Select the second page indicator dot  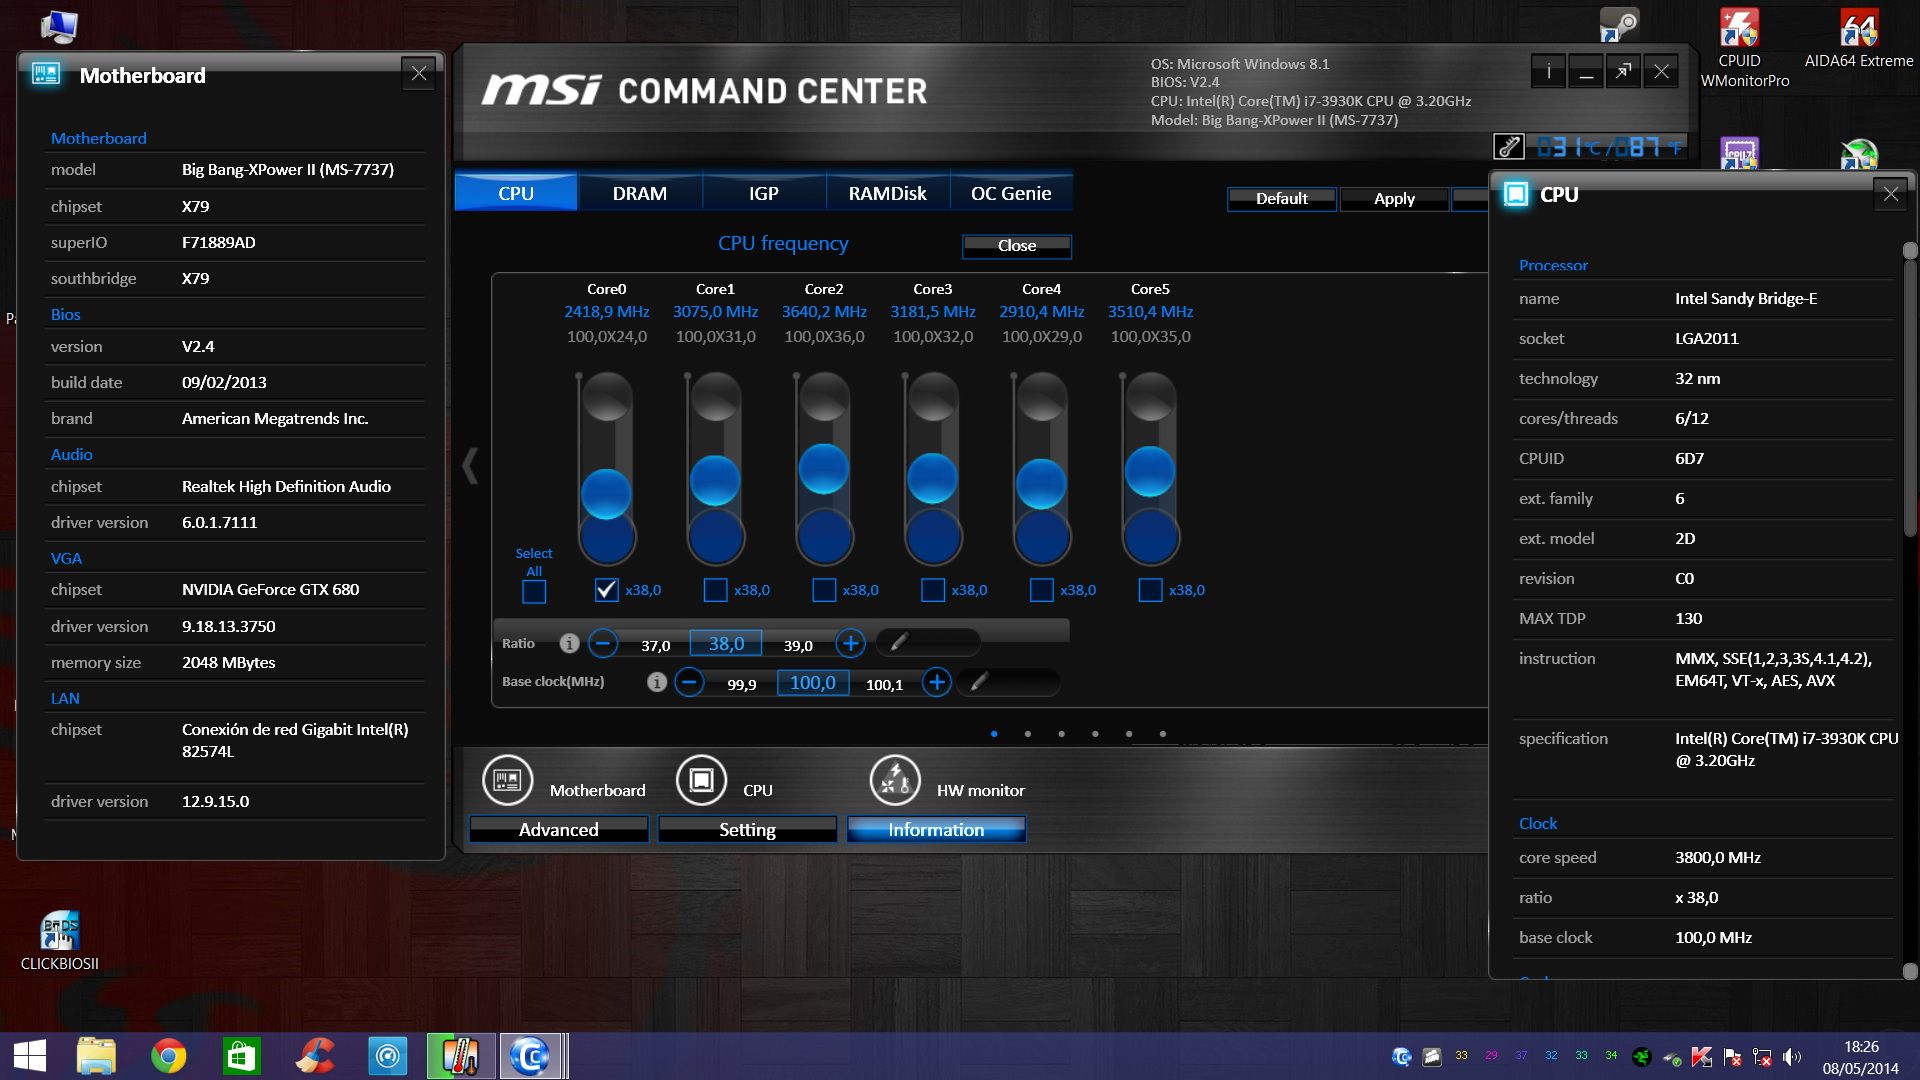click(1028, 734)
